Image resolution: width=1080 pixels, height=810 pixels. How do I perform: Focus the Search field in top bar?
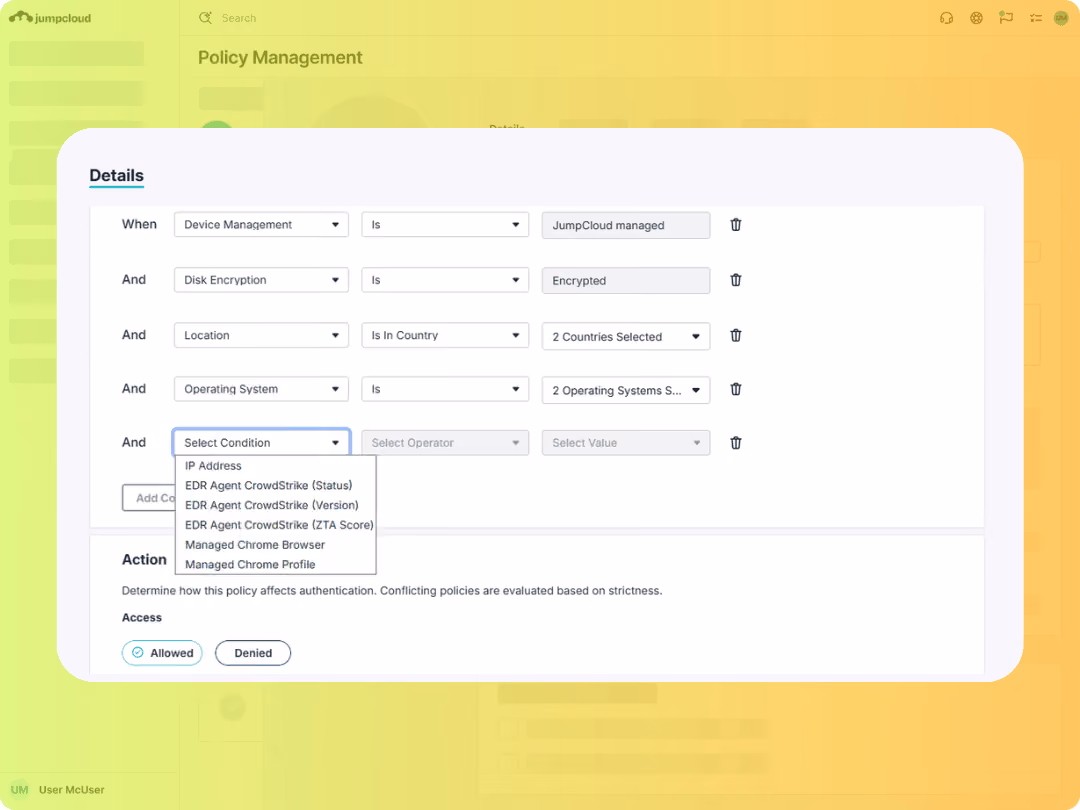point(238,18)
